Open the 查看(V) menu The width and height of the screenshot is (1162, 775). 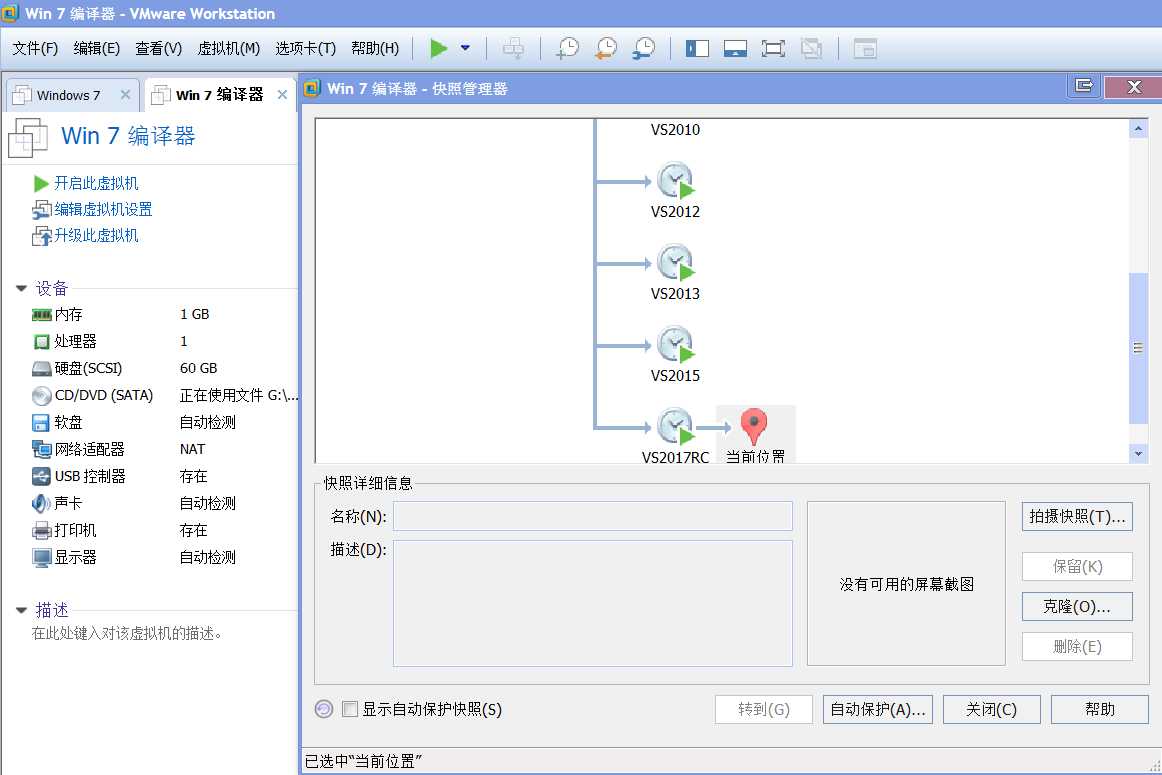click(x=159, y=49)
